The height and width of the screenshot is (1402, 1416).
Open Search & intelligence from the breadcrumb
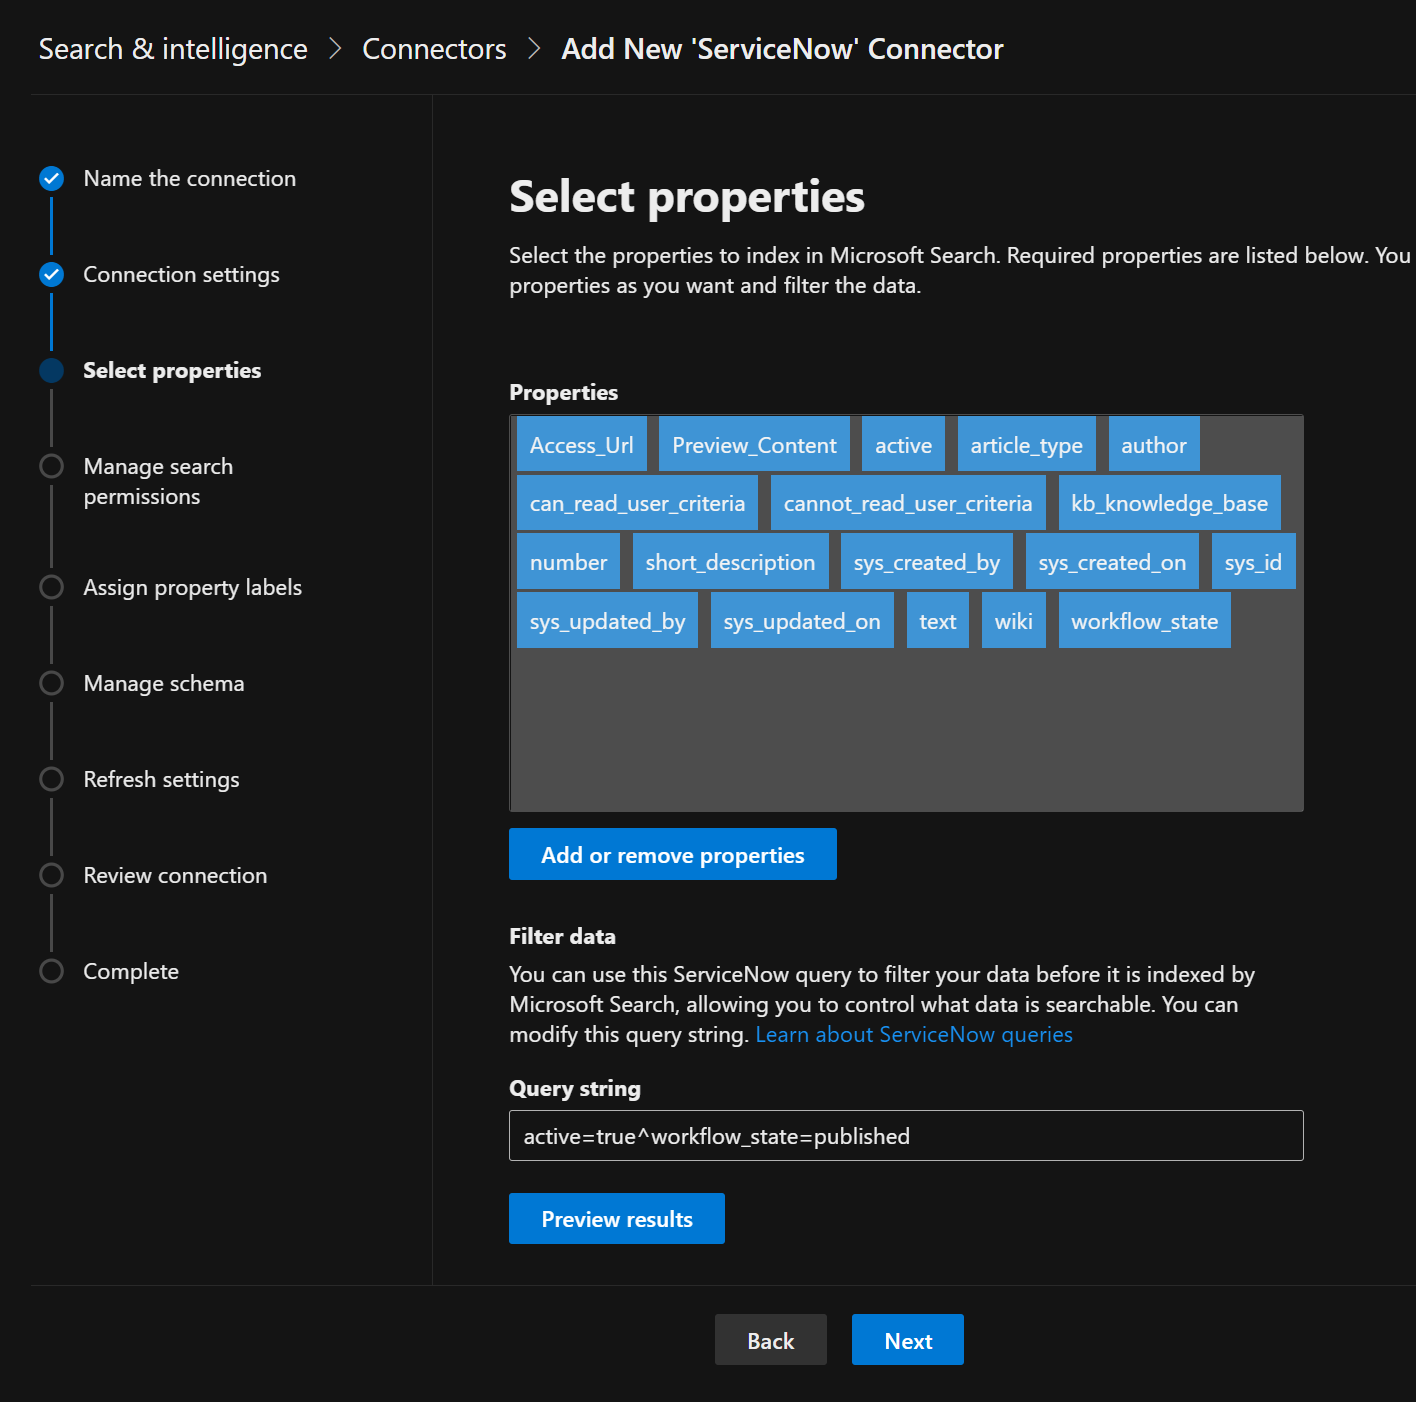point(172,48)
